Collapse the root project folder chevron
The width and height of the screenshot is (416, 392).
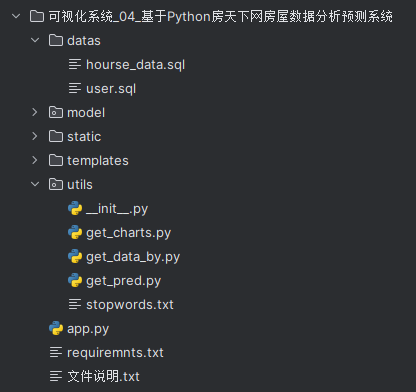(x=16, y=16)
